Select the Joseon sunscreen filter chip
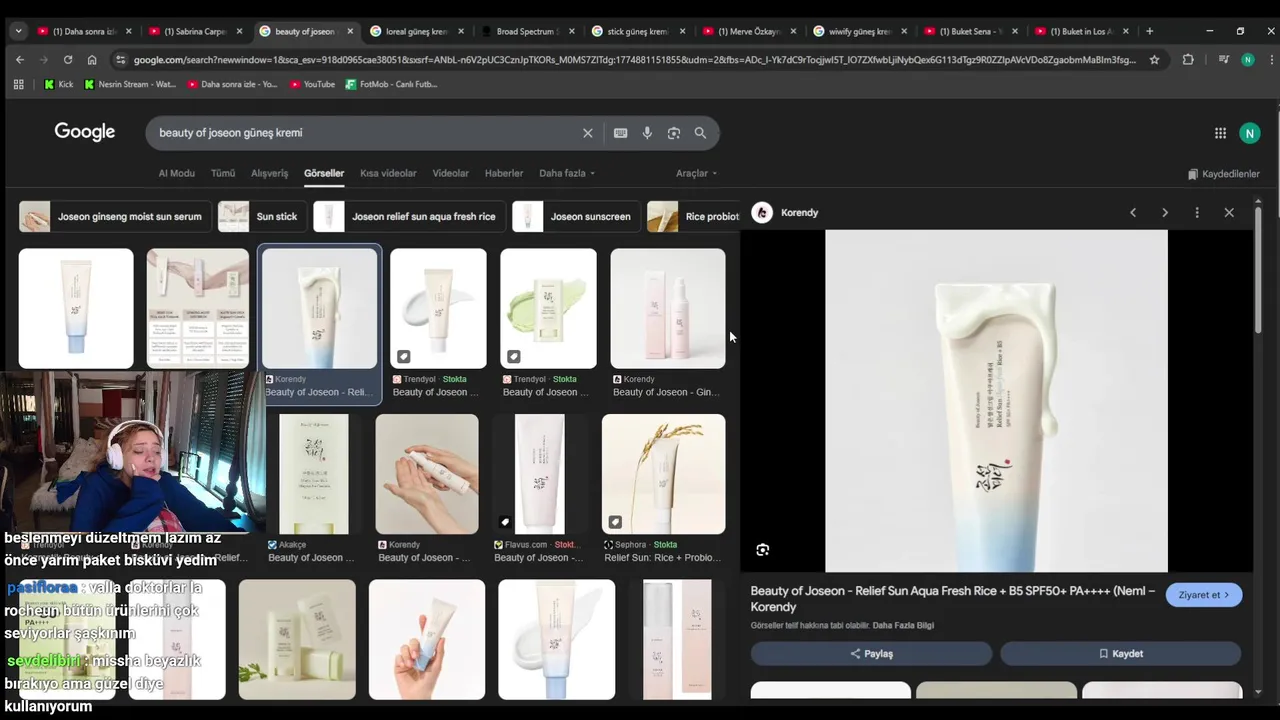Image resolution: width=1280 pixels, height=720 pixels. (x=575, y=216)
